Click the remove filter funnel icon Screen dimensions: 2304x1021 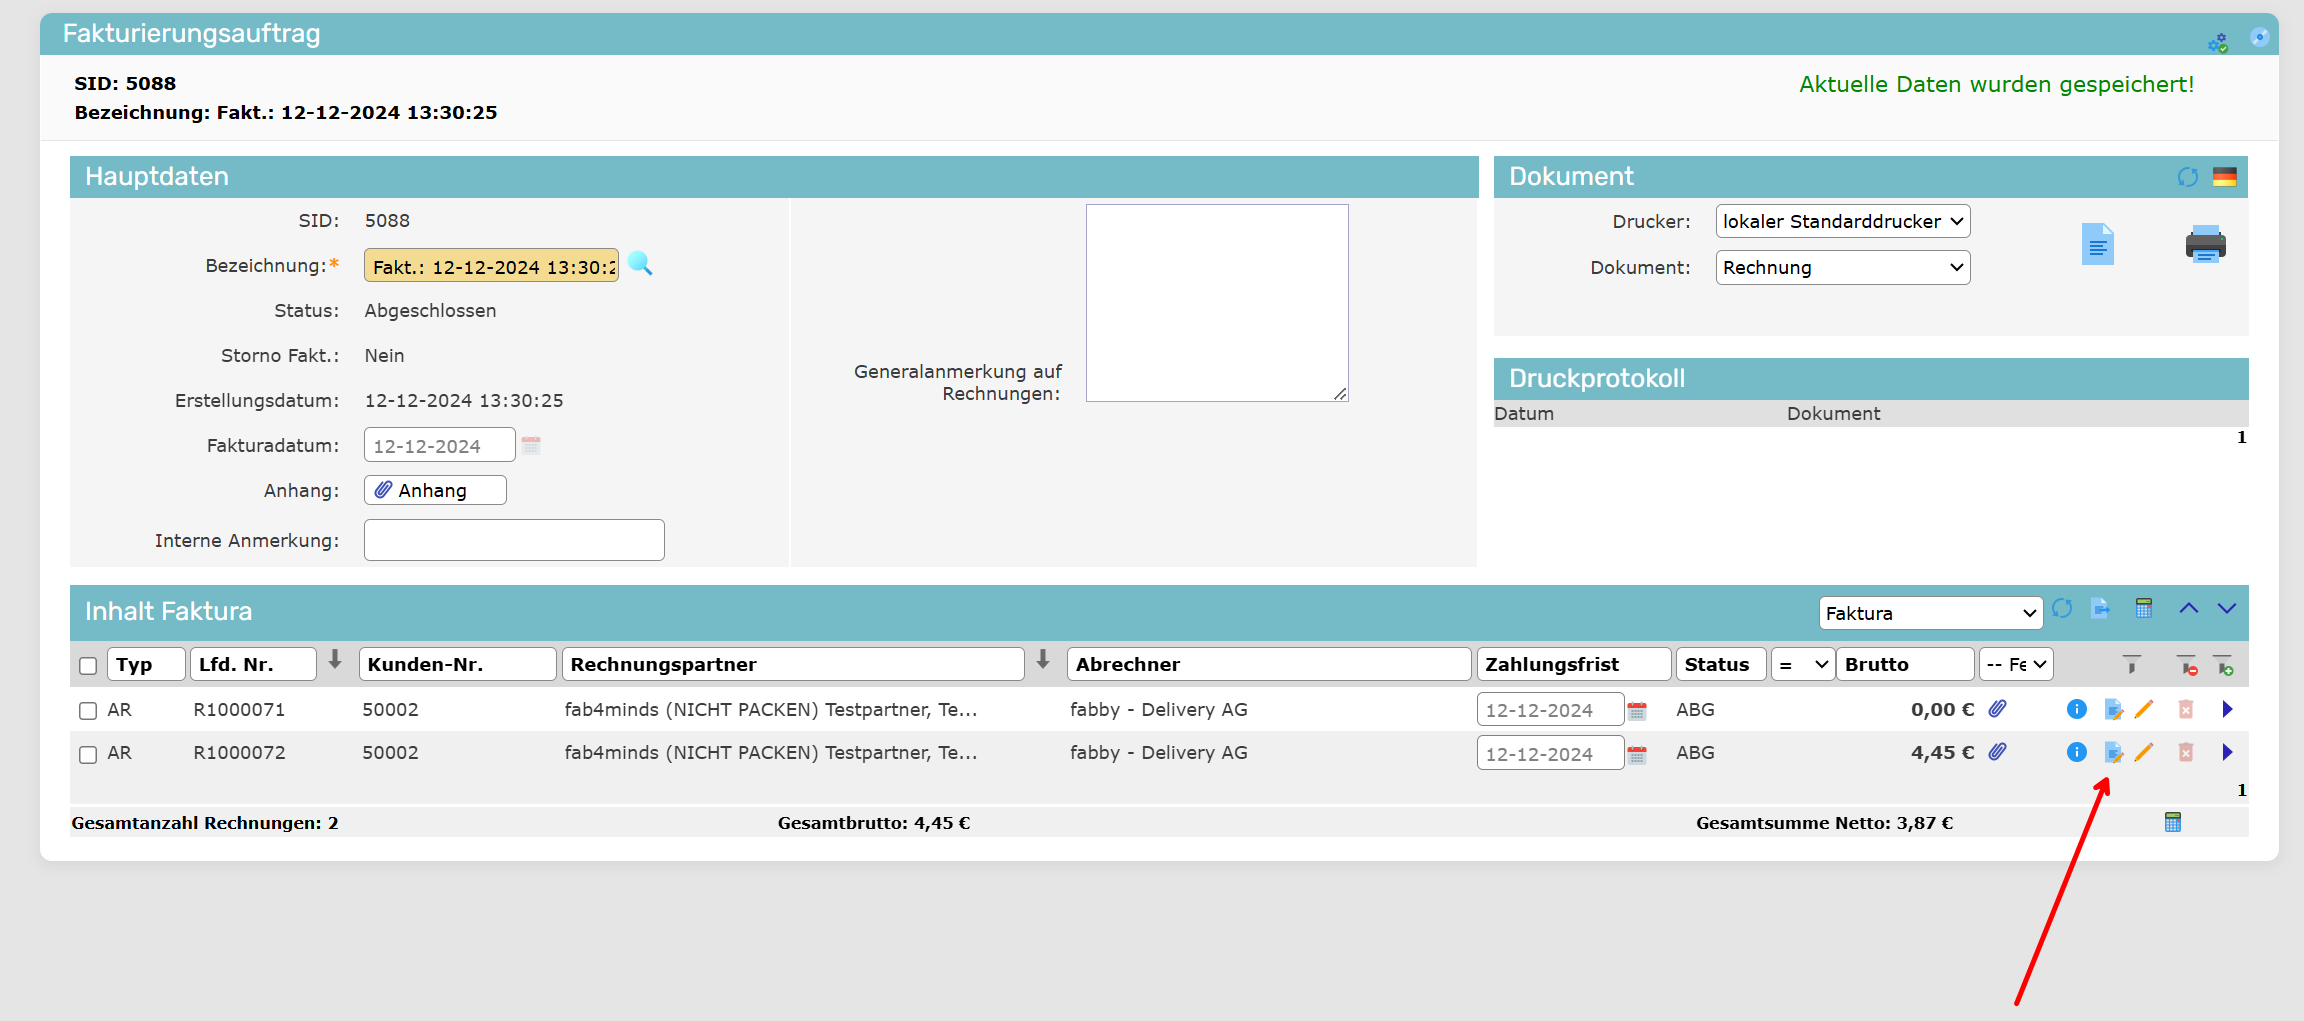click(x=2187, y=665)
